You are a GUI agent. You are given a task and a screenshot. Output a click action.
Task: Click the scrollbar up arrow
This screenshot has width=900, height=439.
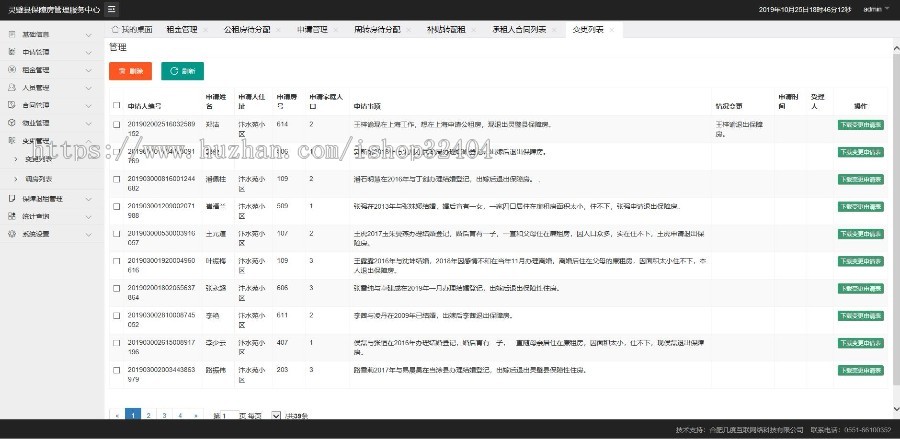tap(896, 49)
